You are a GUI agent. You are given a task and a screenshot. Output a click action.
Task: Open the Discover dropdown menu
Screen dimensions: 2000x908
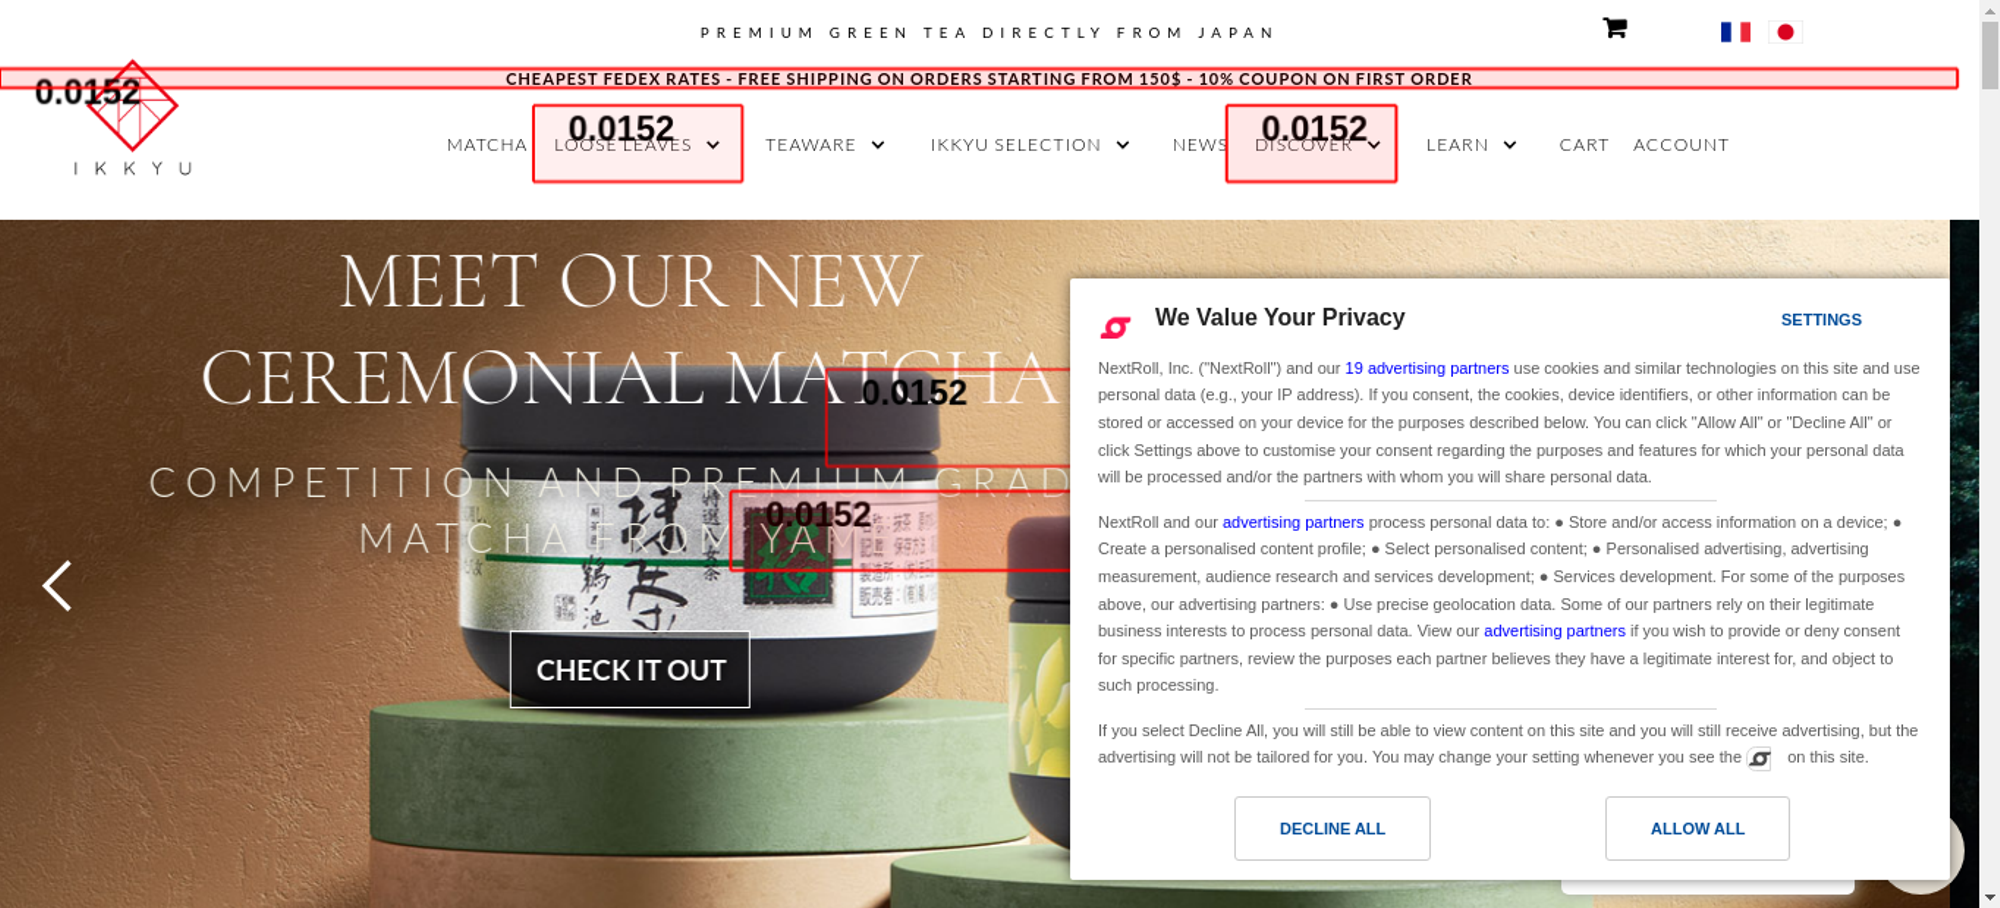pos(1317,145)
